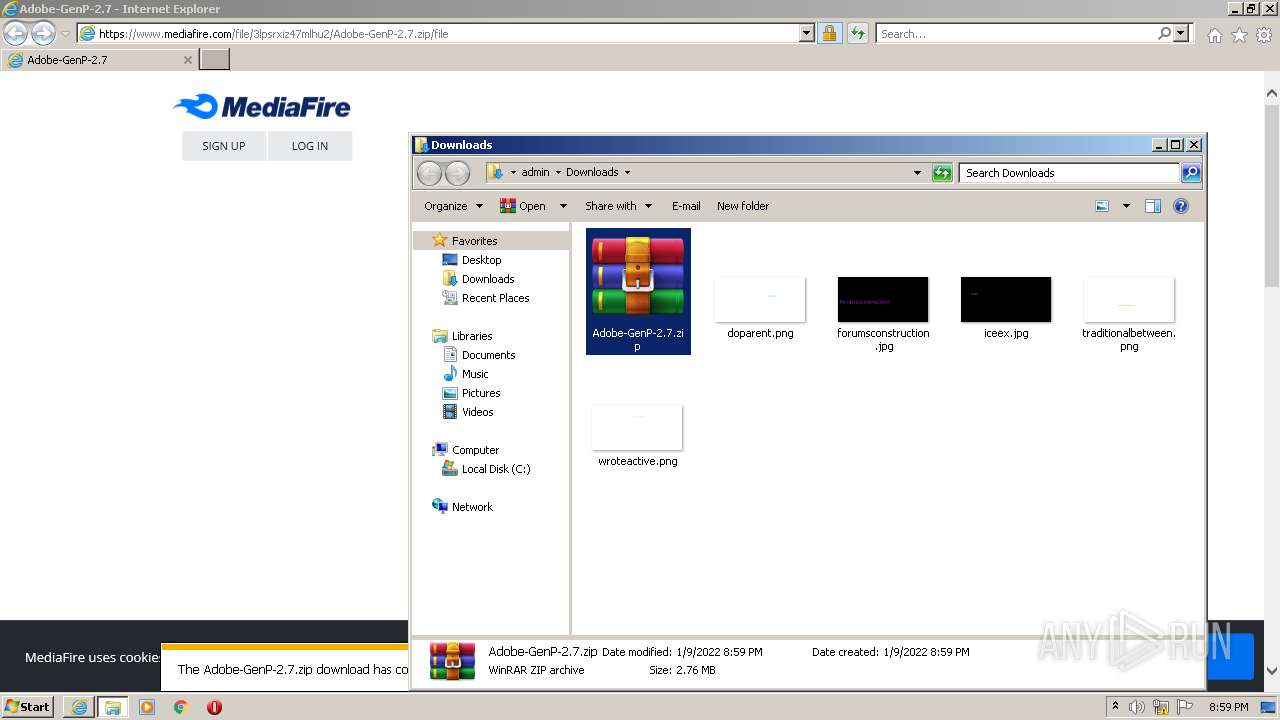Open the IE tools gear icon
This screenshot has width=1280, height=720.
[1264, 35]
